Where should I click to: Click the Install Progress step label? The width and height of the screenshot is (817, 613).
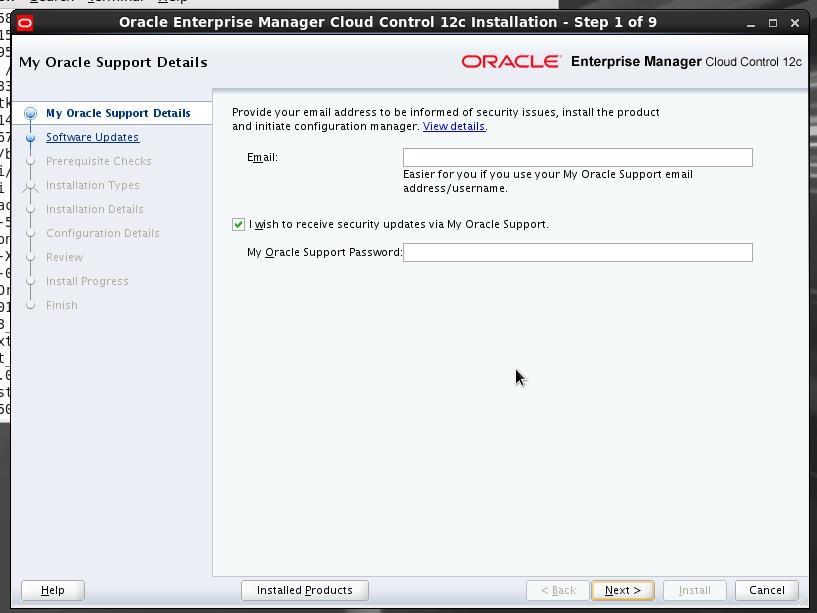coord(87,281)
